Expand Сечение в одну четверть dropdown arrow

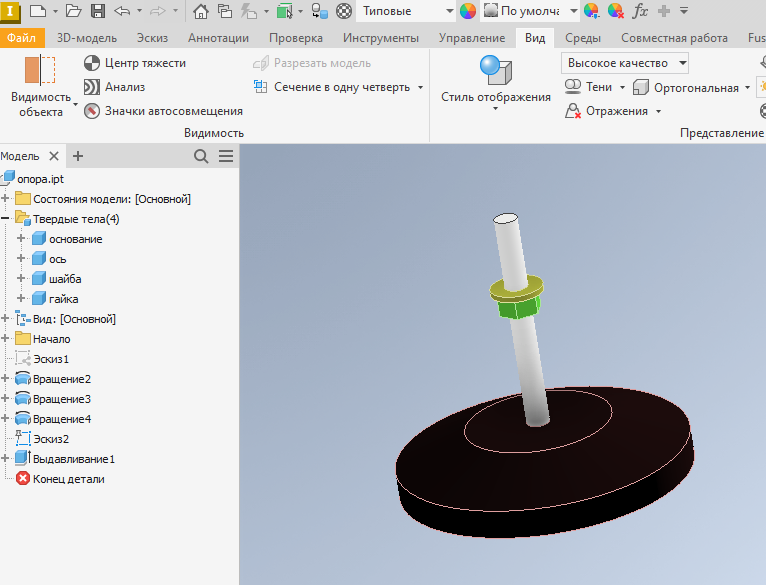420,87
